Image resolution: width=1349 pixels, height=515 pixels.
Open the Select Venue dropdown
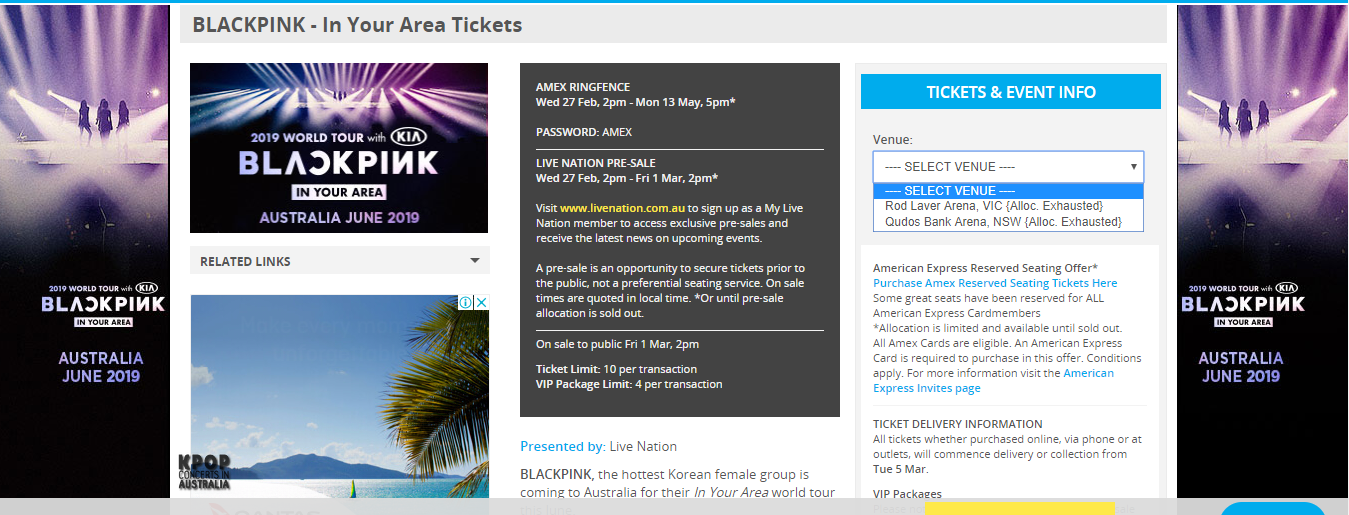pyautogui.click(x=1008, y=166)
